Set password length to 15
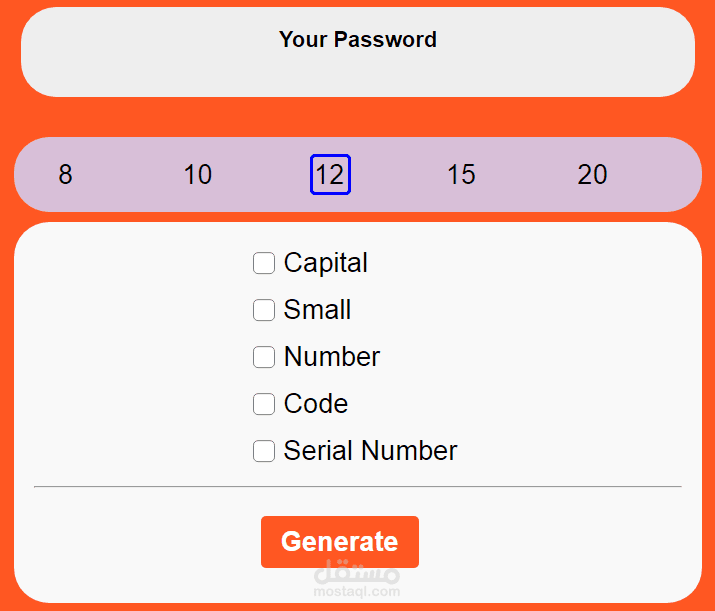Image resolution: width=715 pixels, height=611 pixels. point(461,175)
